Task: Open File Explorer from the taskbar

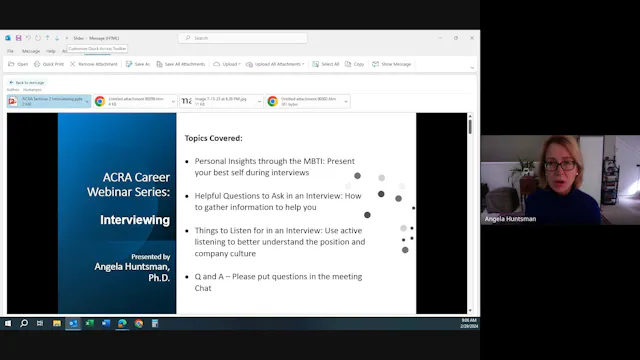Action: [57, 323]
